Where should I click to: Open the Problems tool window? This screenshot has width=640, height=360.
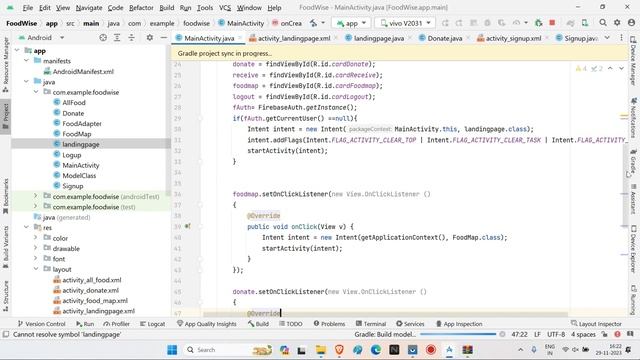[x=329, y=324]
